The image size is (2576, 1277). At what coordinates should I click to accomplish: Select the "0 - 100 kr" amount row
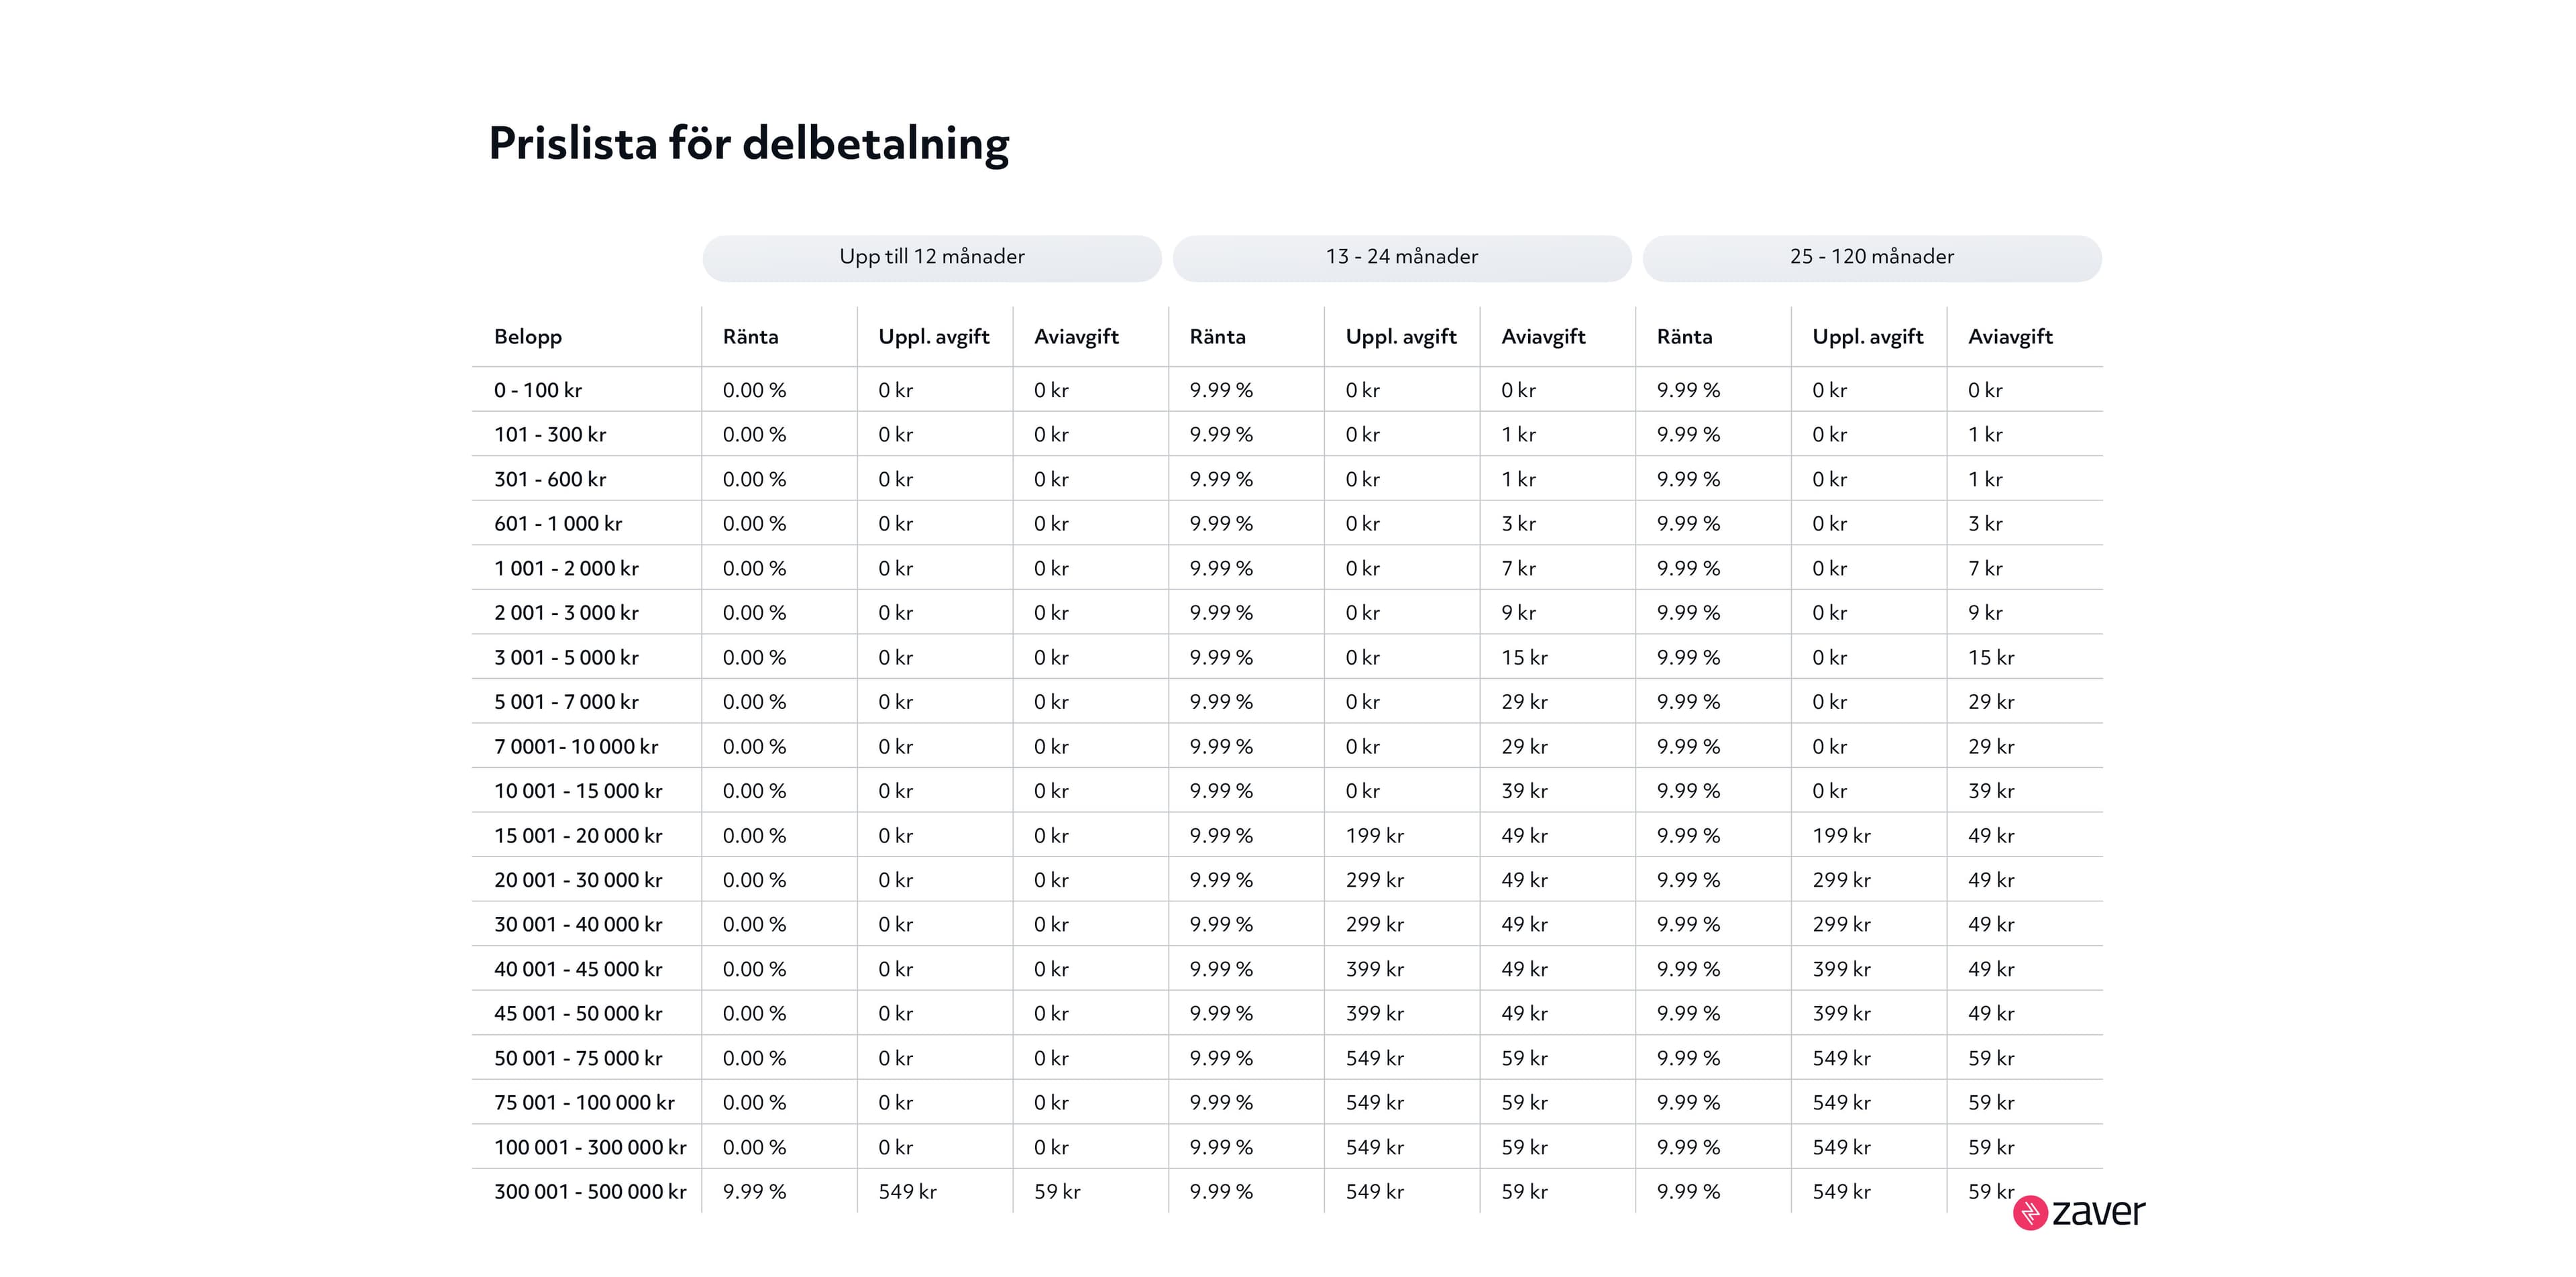click(x=538, y=390)
